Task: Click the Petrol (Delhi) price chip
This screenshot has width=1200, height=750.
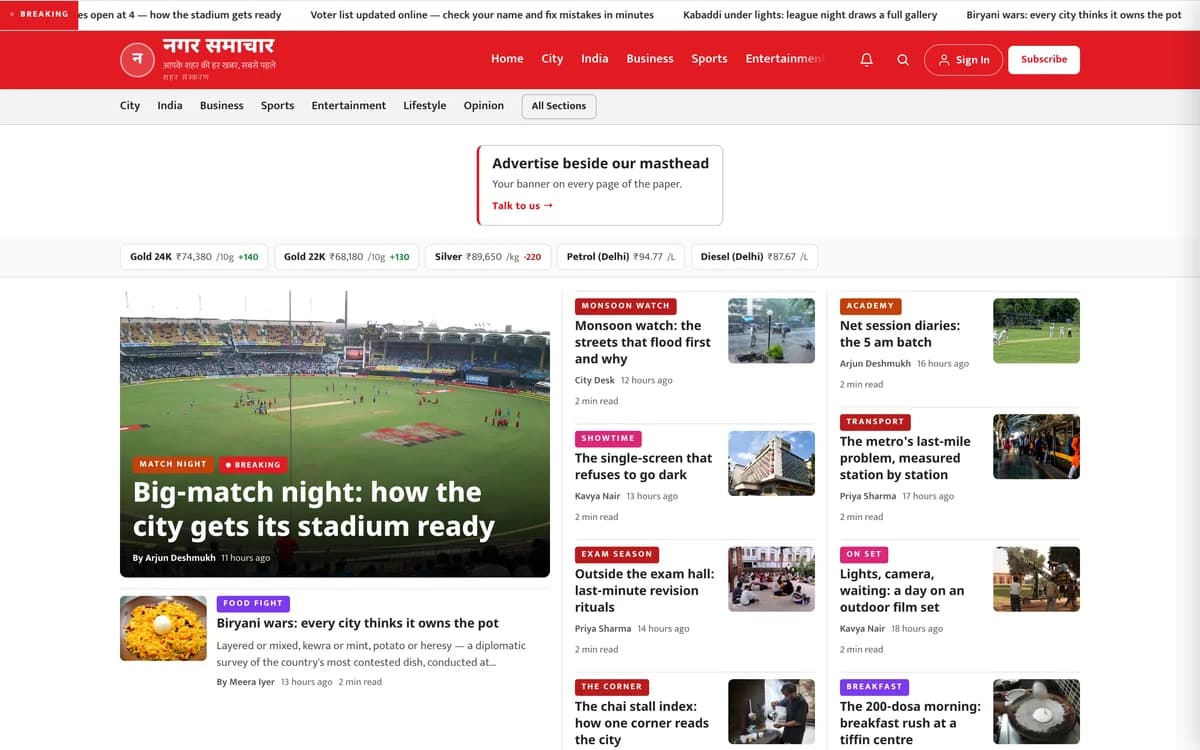Action: 621,257
